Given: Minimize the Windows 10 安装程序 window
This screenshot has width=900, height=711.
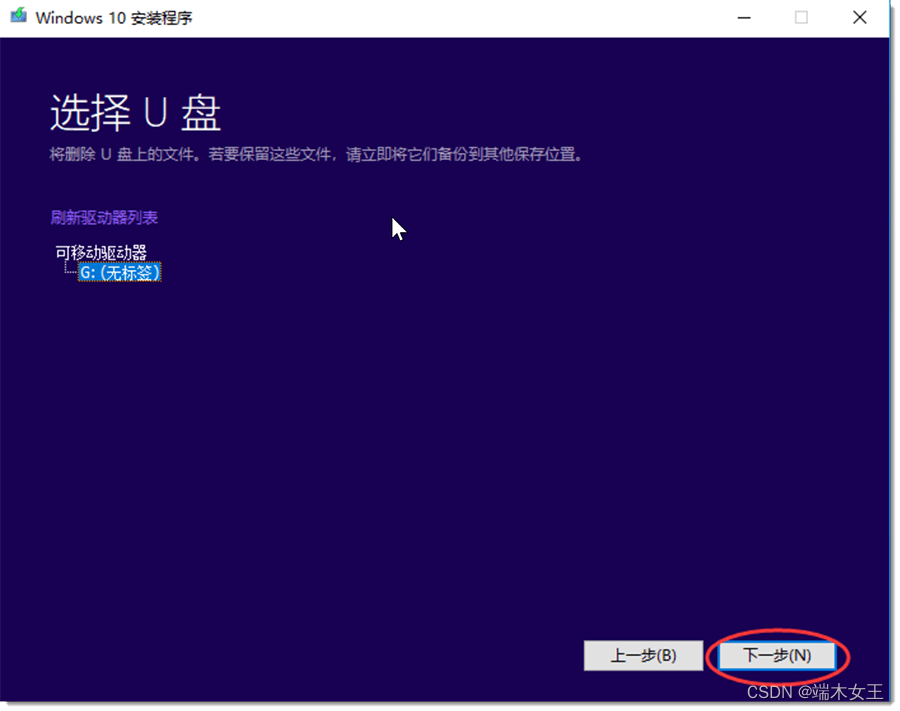Looking at the screenshot, I should click(x=744, y=18).
